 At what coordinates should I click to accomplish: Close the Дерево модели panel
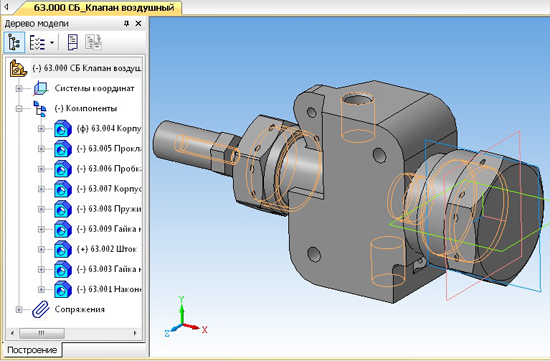[139, 24]
